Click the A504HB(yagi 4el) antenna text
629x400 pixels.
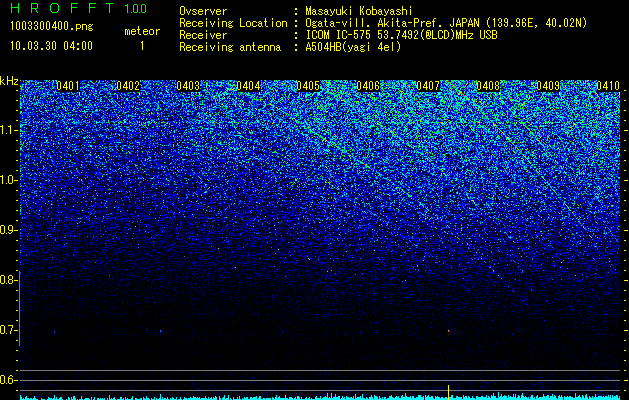[x=353, y=47]
